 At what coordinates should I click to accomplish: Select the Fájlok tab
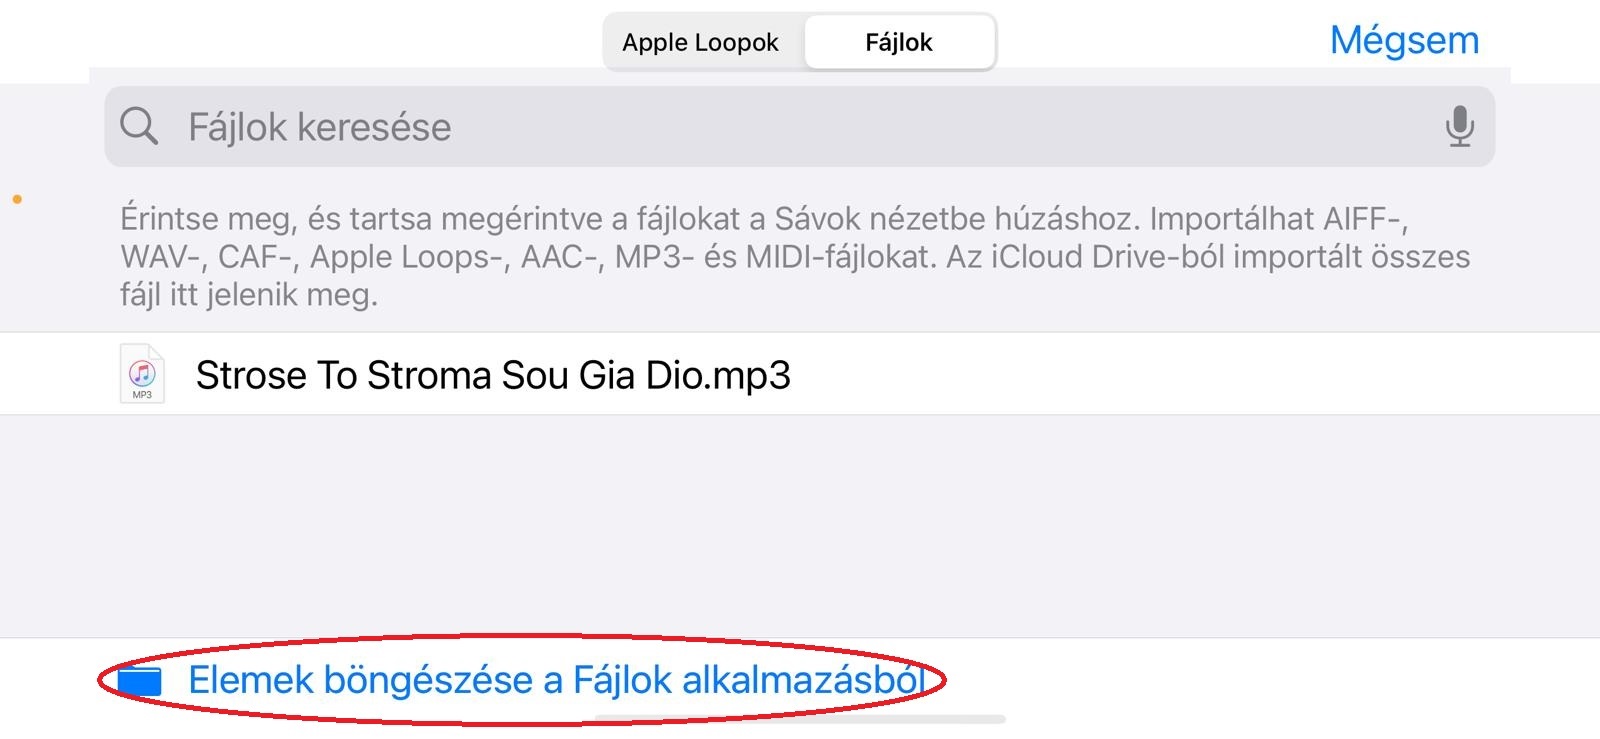click(899, 42)
